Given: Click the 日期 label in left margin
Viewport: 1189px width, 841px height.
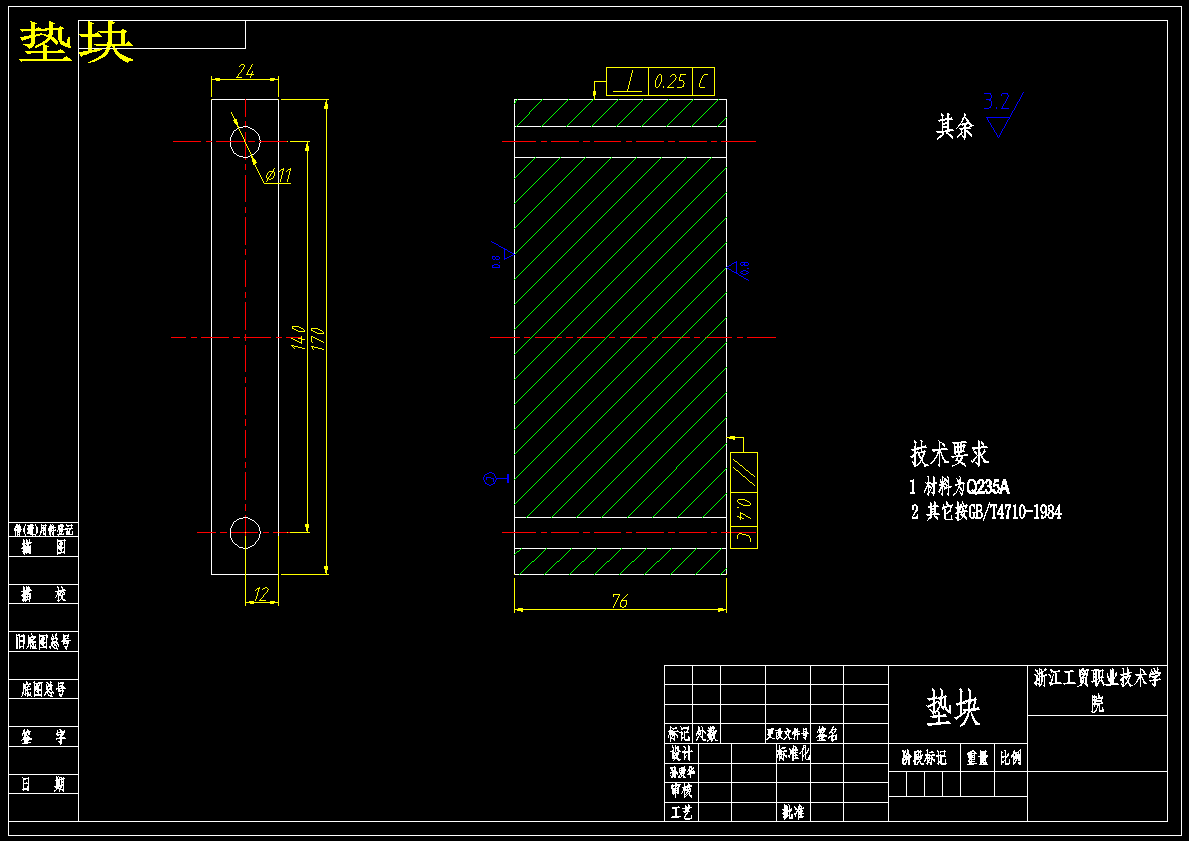Looking at the screenshot, I should (x=43, y=784).
